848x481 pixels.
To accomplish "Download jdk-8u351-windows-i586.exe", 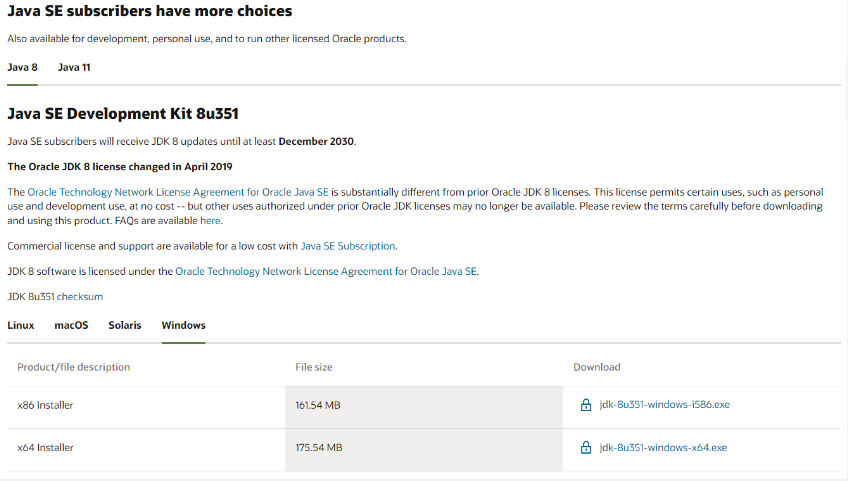I will point(665,405).
